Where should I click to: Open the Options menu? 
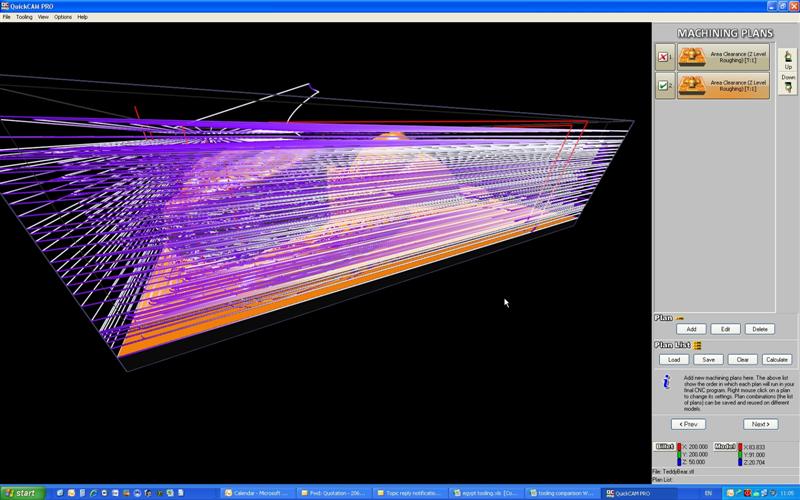click(x=63, y=17)
